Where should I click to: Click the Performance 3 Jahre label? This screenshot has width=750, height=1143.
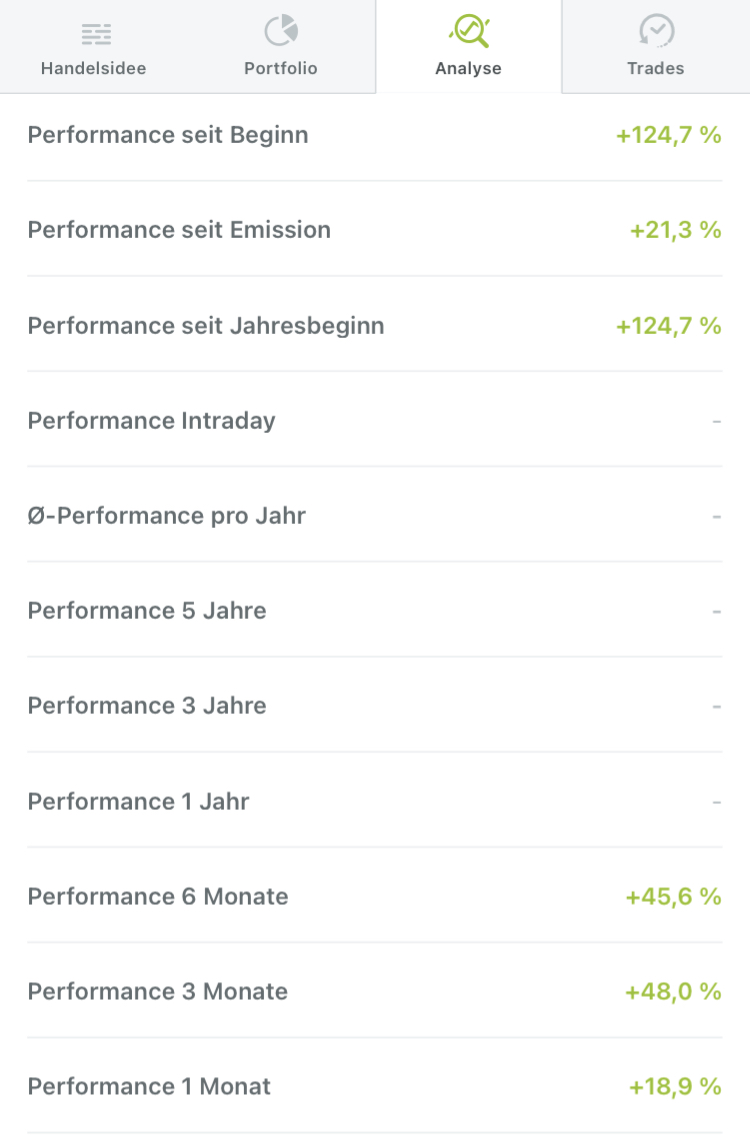(x=147, y=706)
